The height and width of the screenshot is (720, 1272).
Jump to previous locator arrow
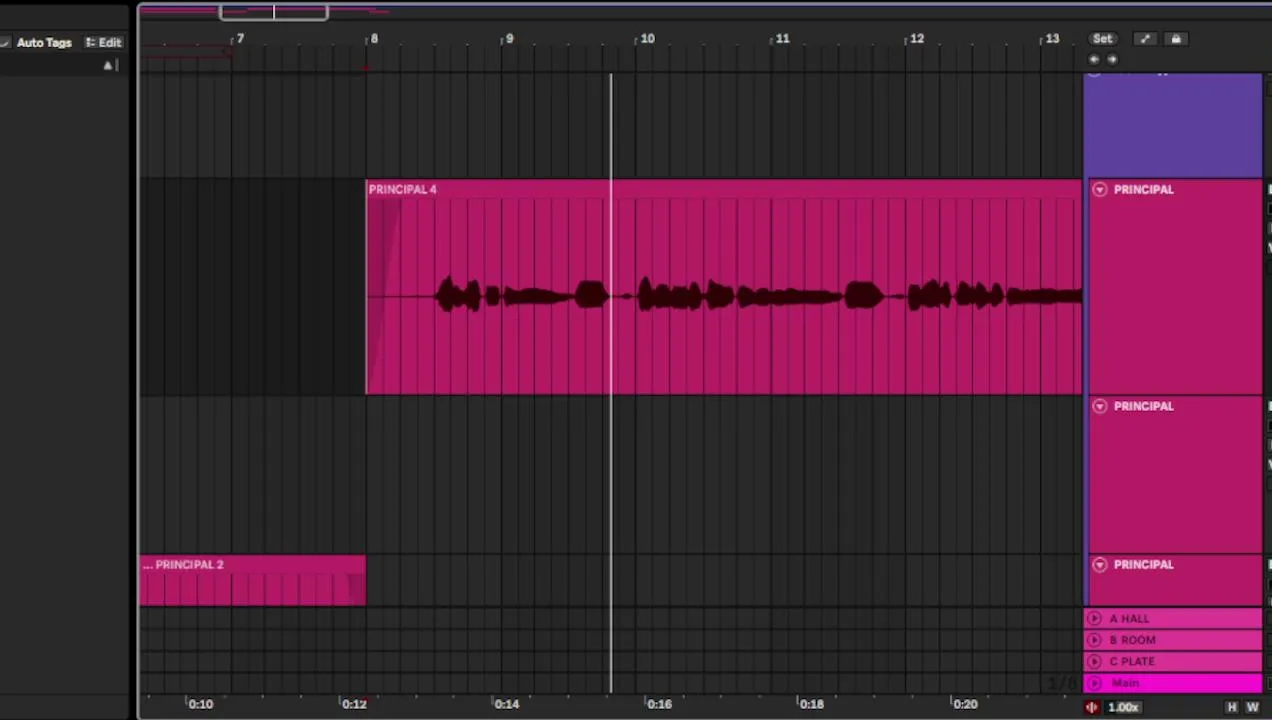tap(1094, 59)
